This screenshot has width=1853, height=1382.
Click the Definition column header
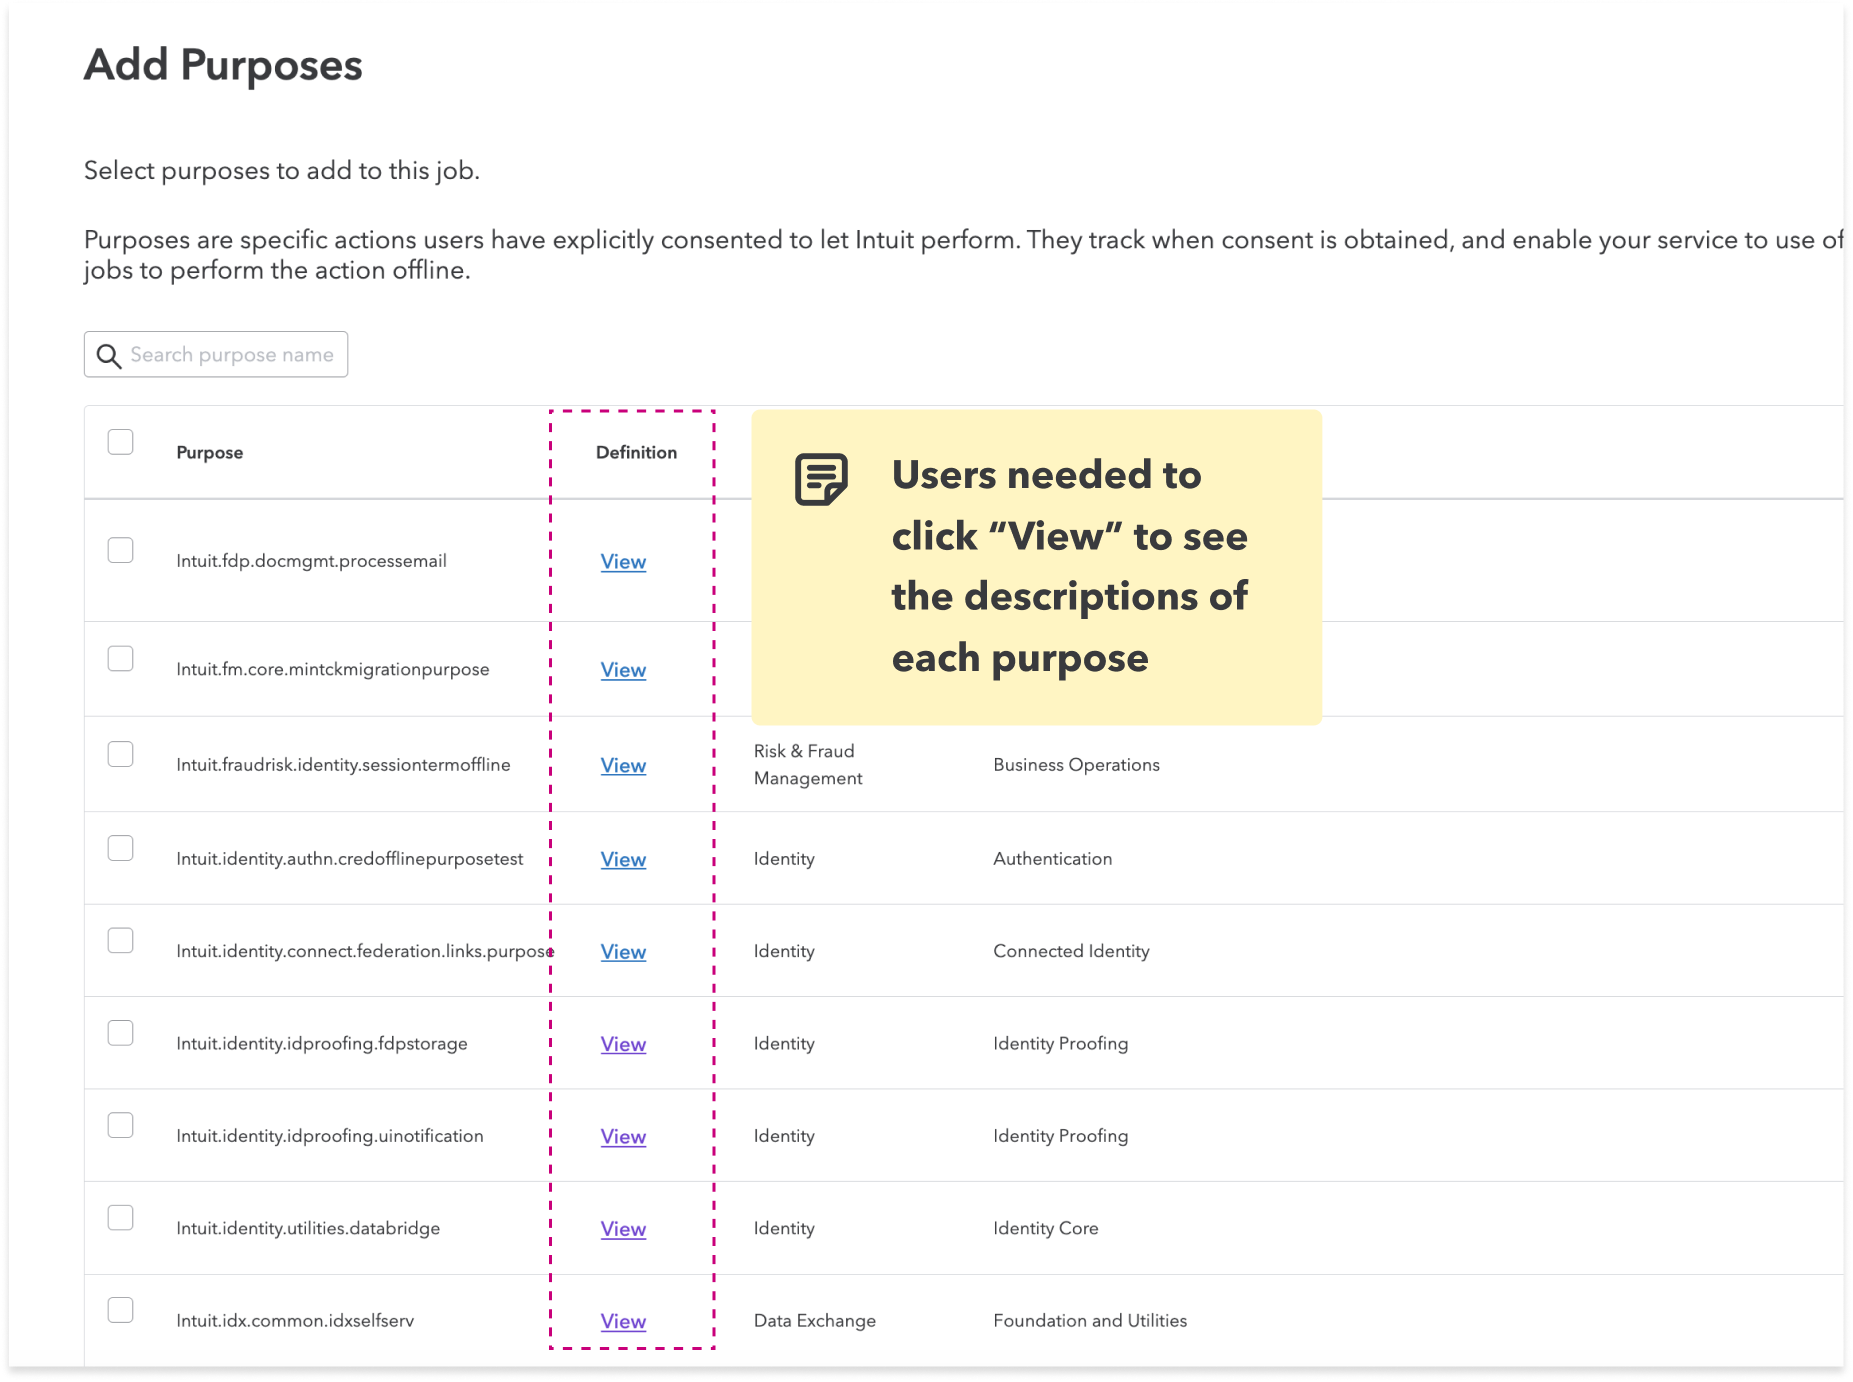pos(636,453)
